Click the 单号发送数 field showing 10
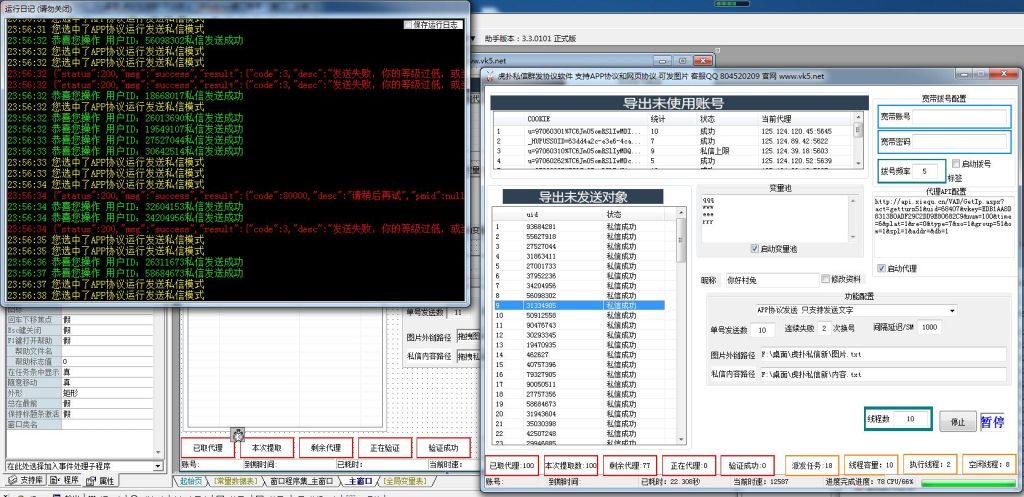Viewport: 1024px width, 497px height. (762, 330)
